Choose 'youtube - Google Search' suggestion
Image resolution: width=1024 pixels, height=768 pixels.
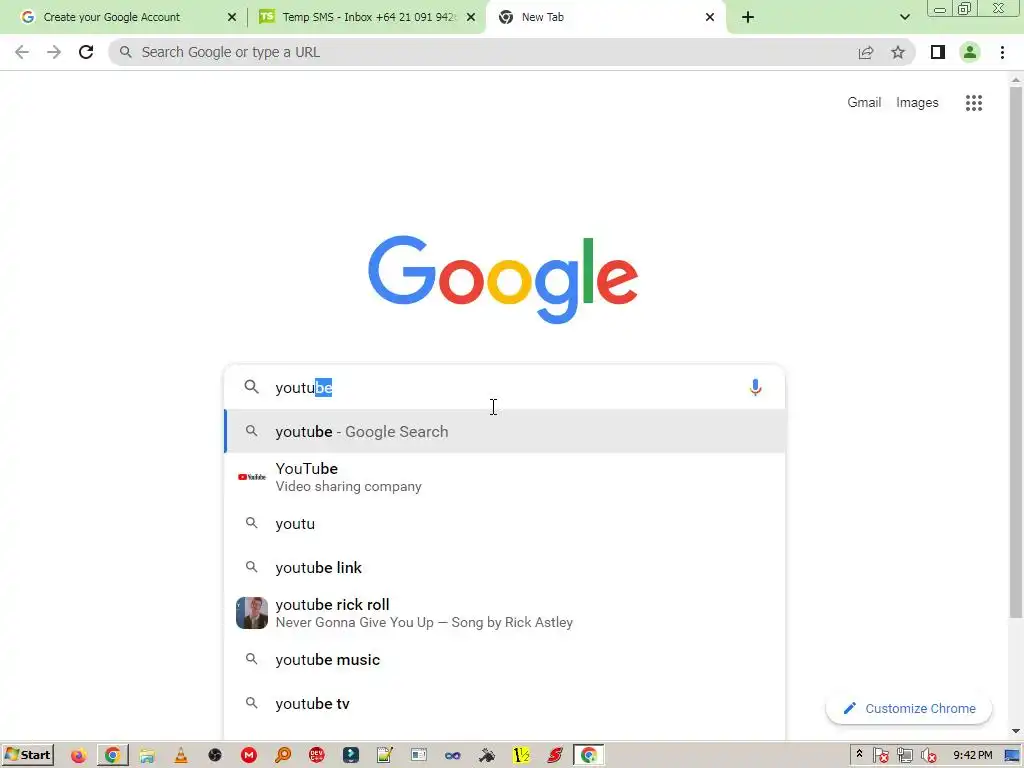[x=504, y=432]
